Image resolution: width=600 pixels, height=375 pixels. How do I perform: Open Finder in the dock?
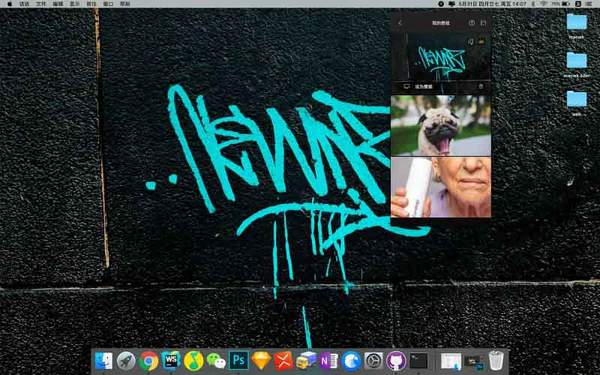point(103,361)
